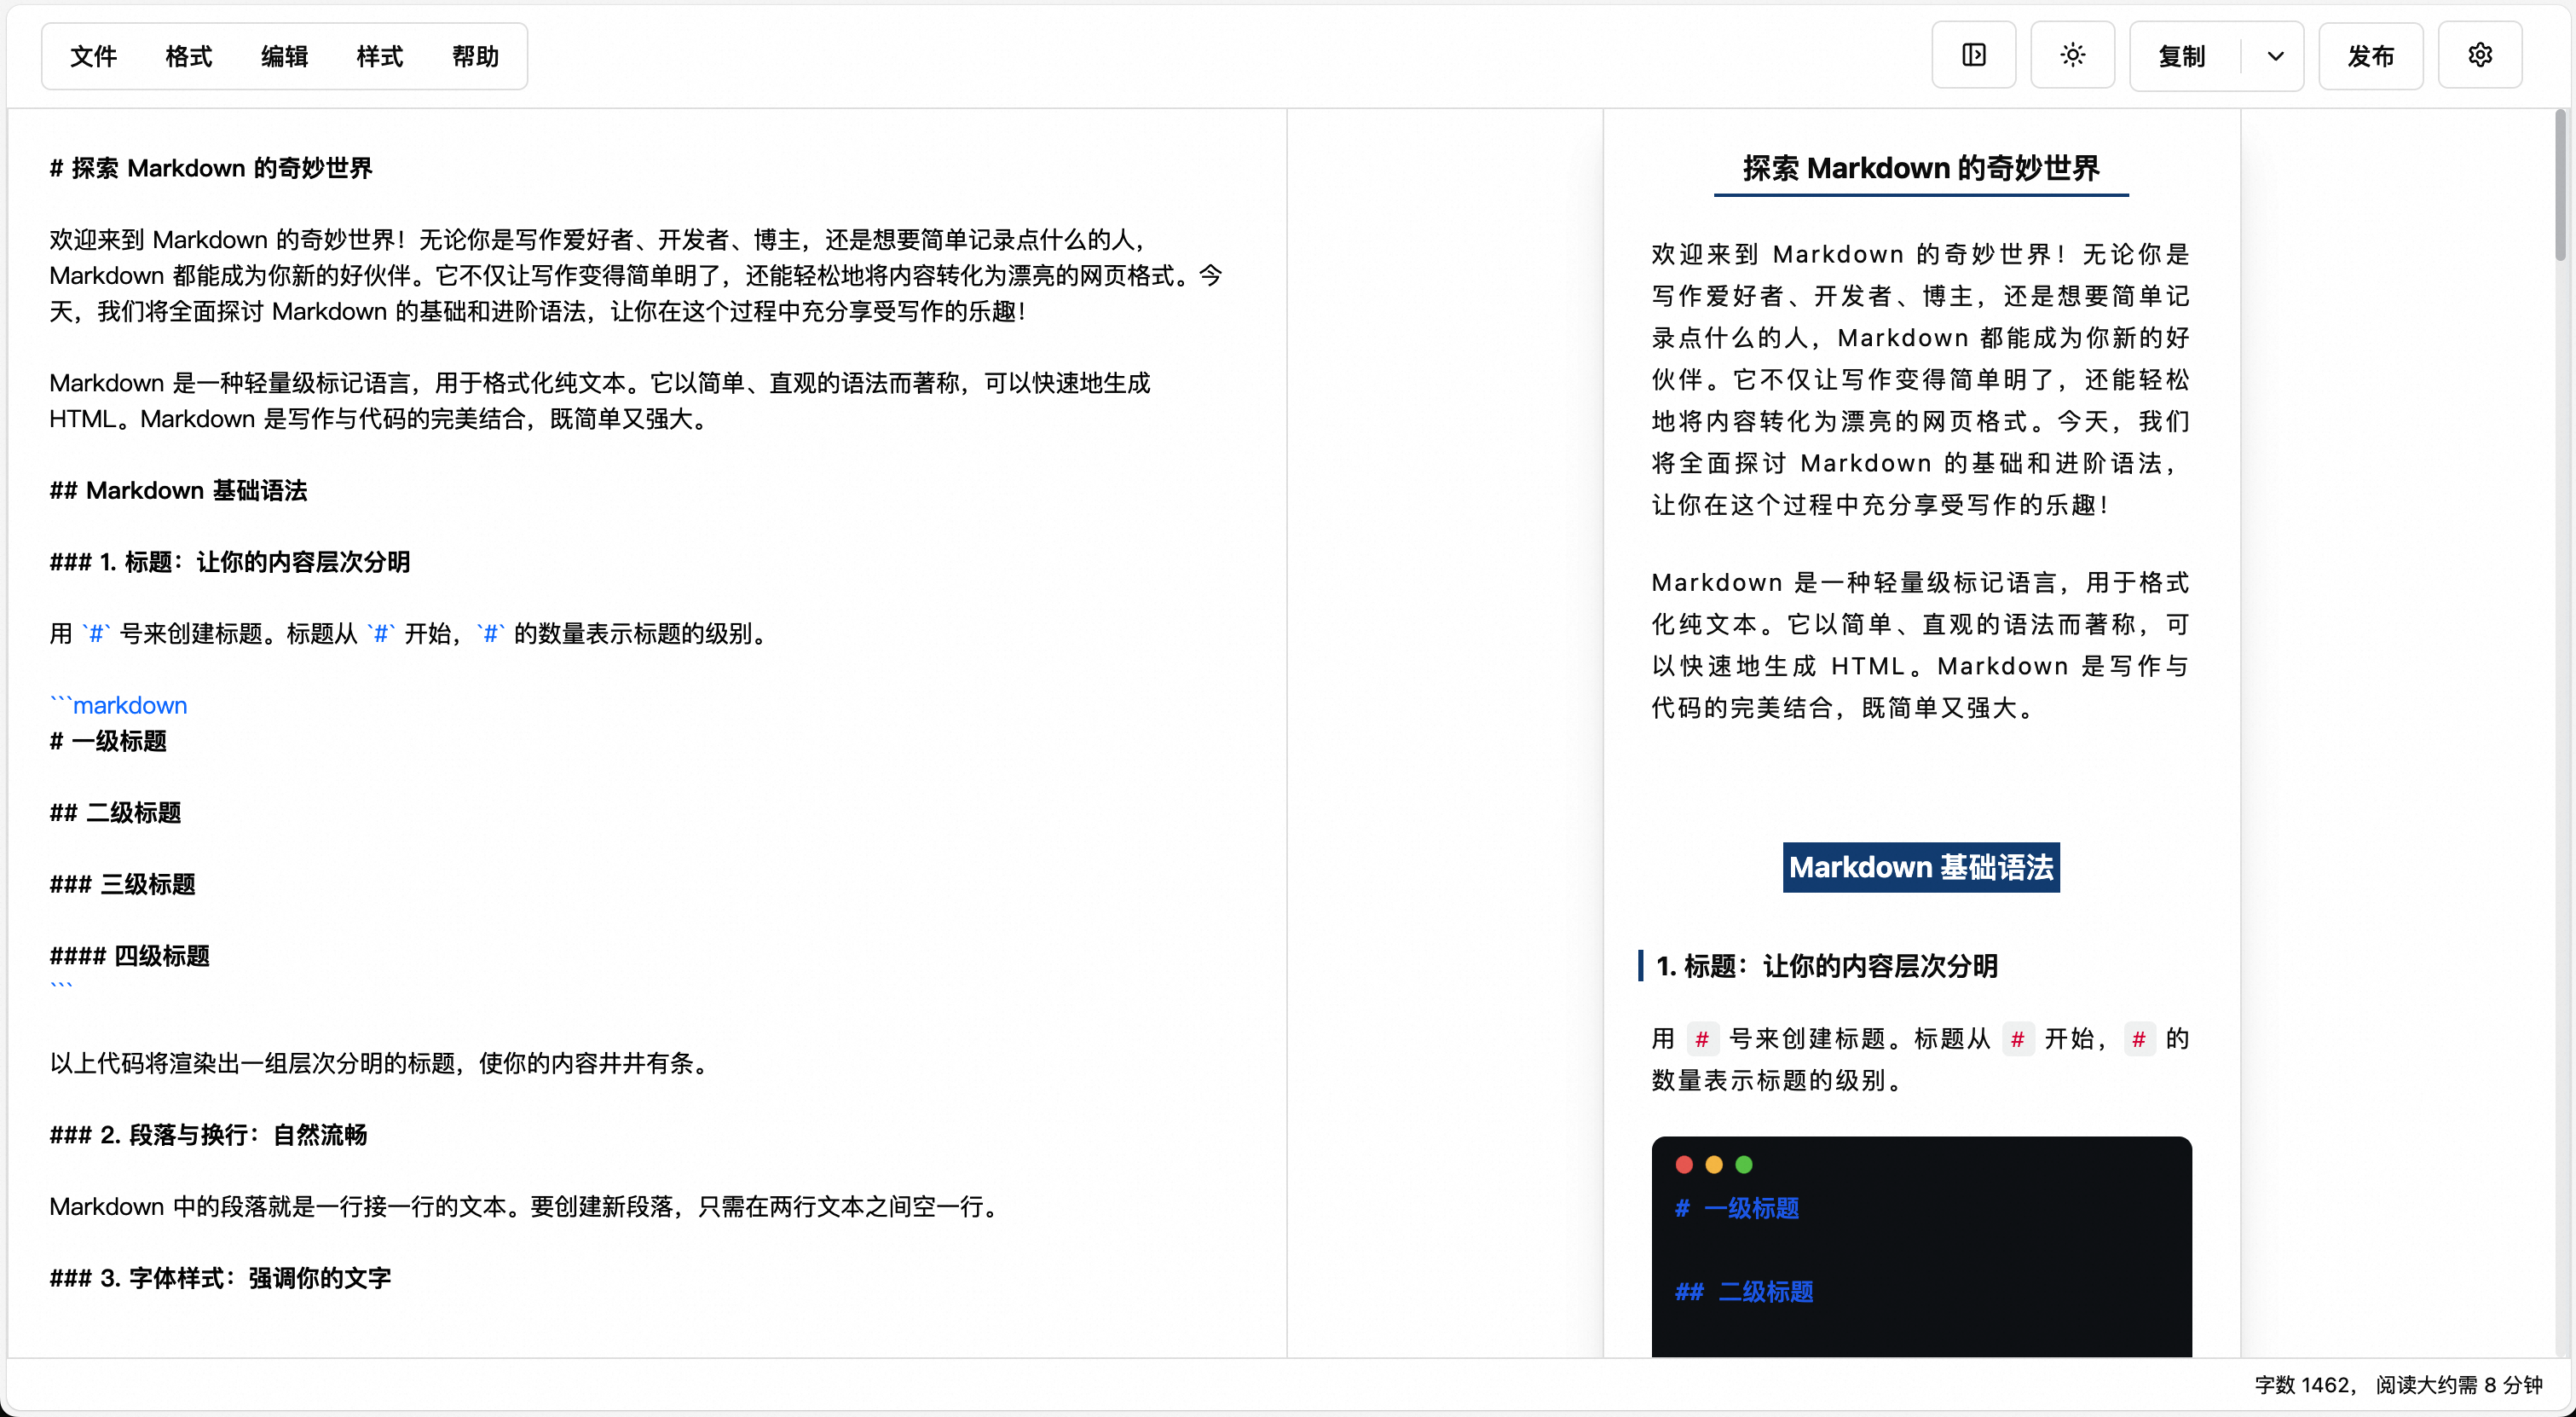Toggle the sidebar panel layout icon
Viewport: 2576px width, 1417px height.
(1973, 55)
